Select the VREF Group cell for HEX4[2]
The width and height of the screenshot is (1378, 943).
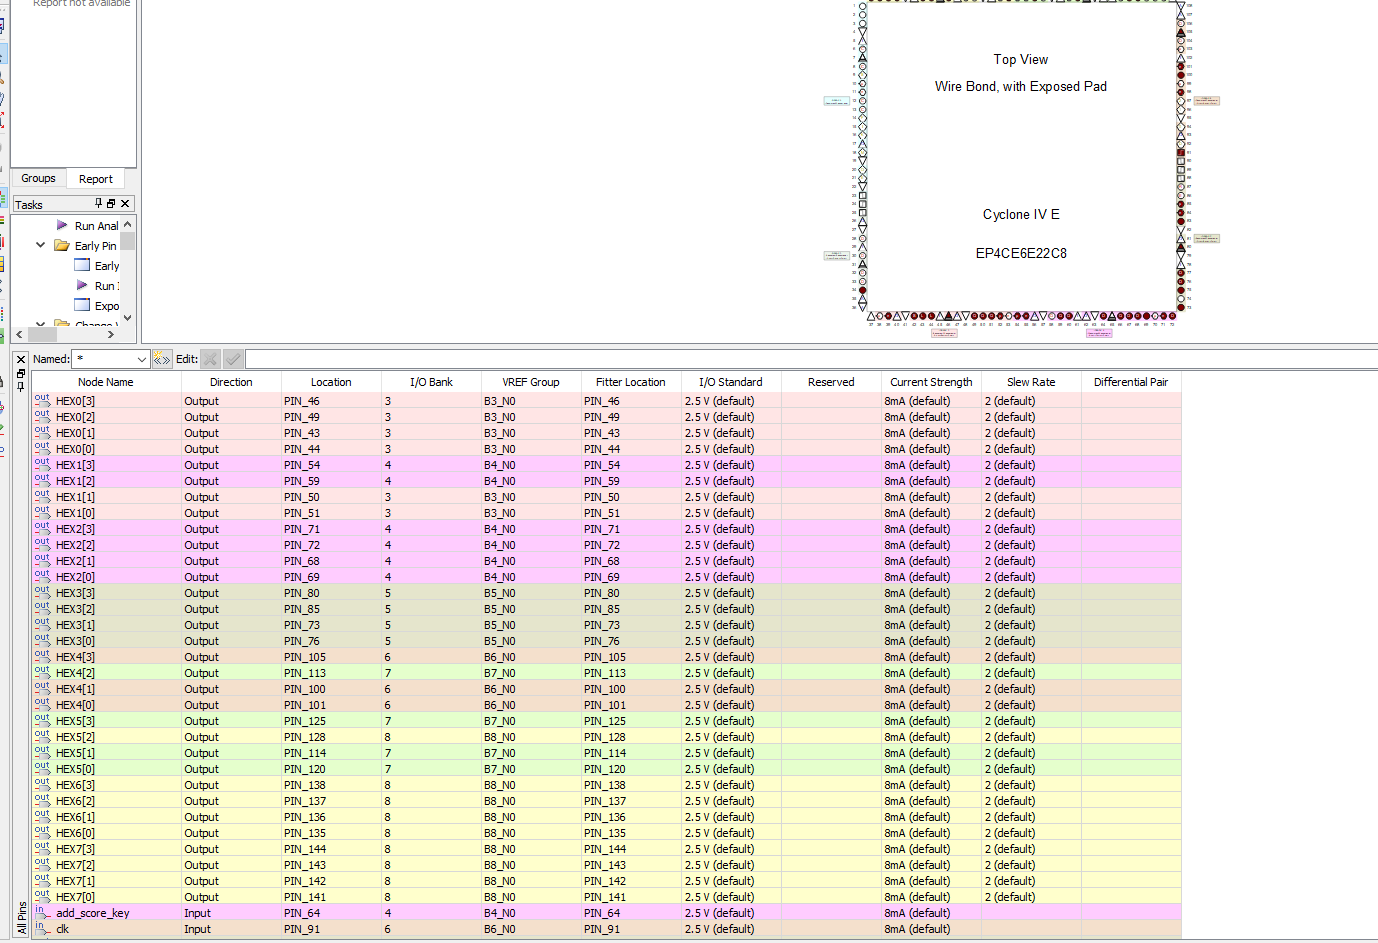[531, 672]
